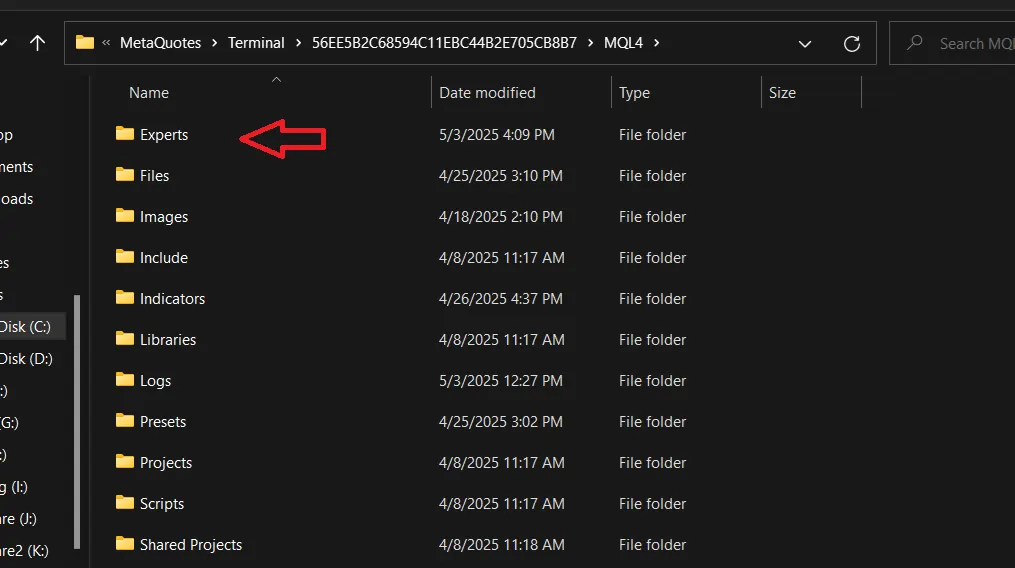Click date 4/8/2025 11:18 AM
The image size is (1015, 568).
click(502, 545)
